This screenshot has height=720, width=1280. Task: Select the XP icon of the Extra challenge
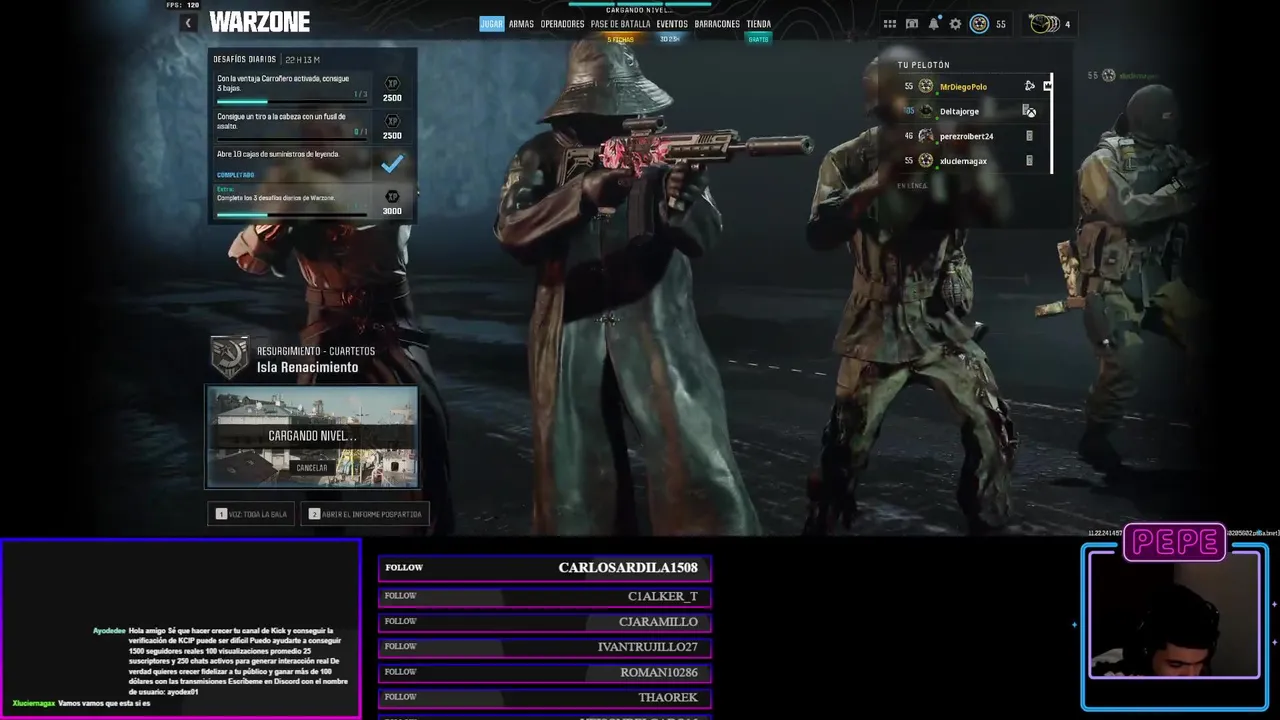[392, 196]
